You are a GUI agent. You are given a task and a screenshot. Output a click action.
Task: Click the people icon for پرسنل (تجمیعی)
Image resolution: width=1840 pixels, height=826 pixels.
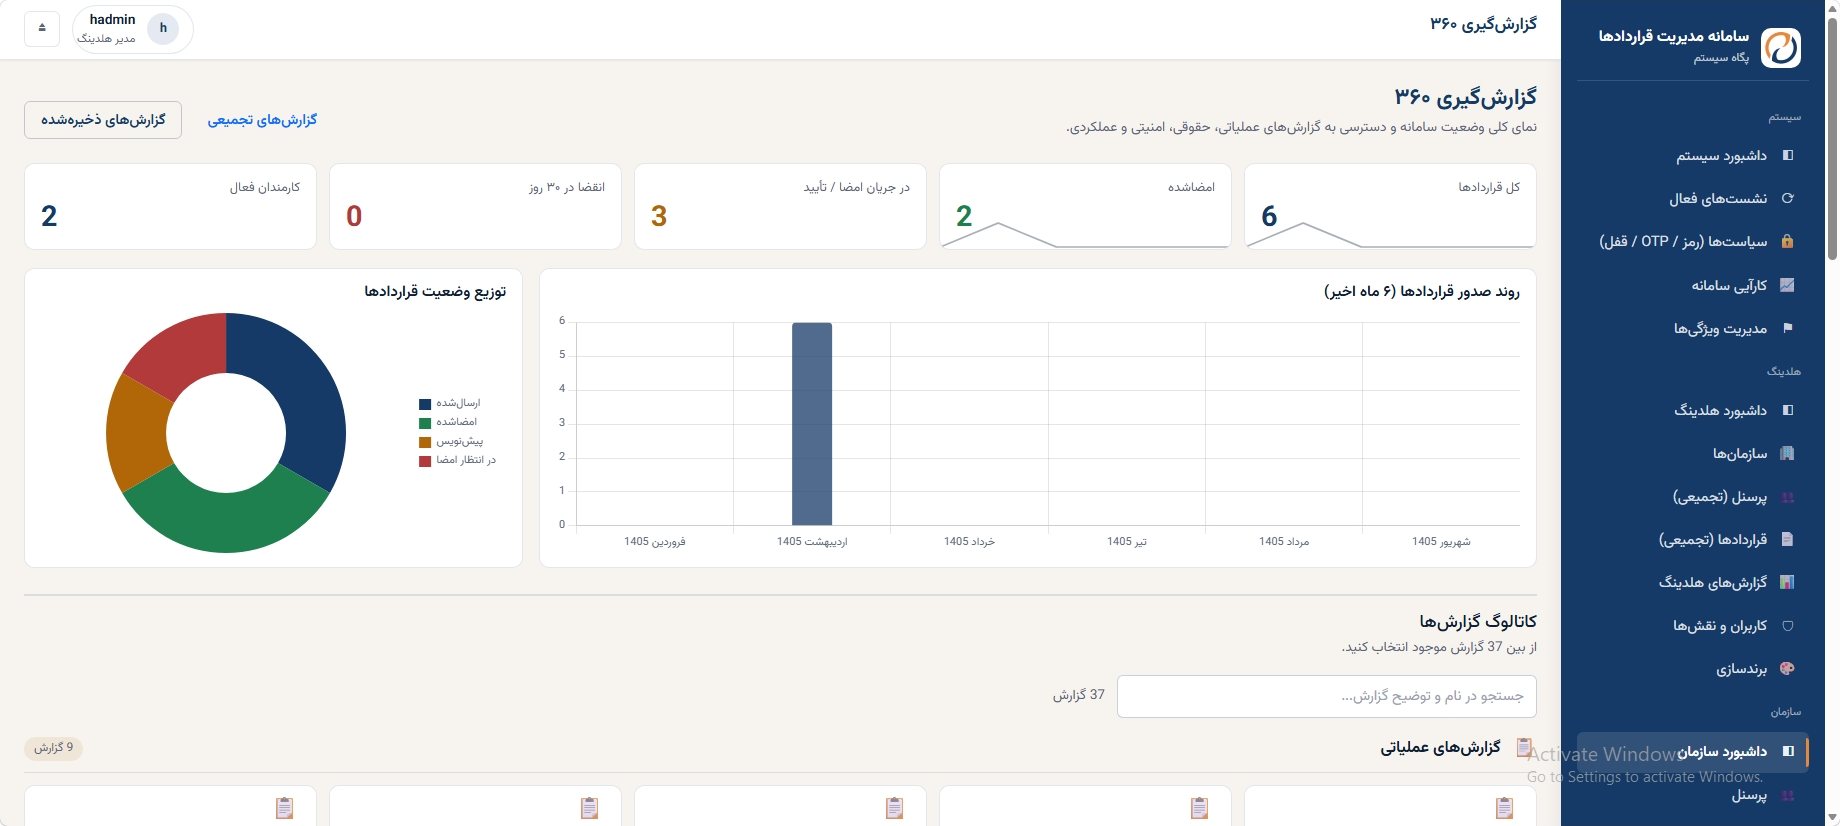[x=1788, y=497]
